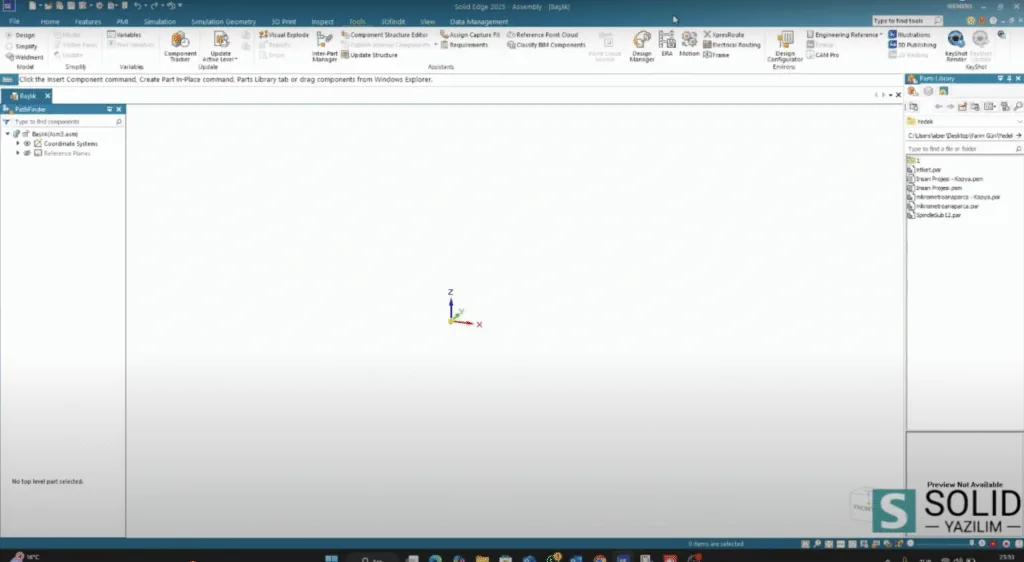Screen dimensions: 1024x562
Task: Open the PathFinder panel options dropdown
Action: click(110, 109)
